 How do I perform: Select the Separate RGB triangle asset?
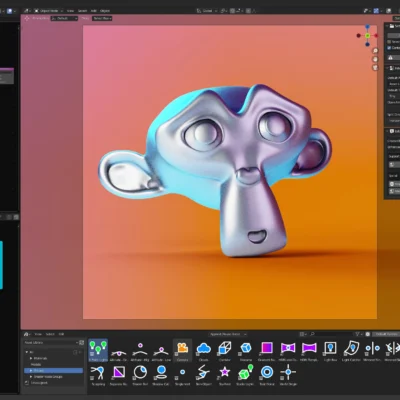pyautogui.click(x=119, y=375)
